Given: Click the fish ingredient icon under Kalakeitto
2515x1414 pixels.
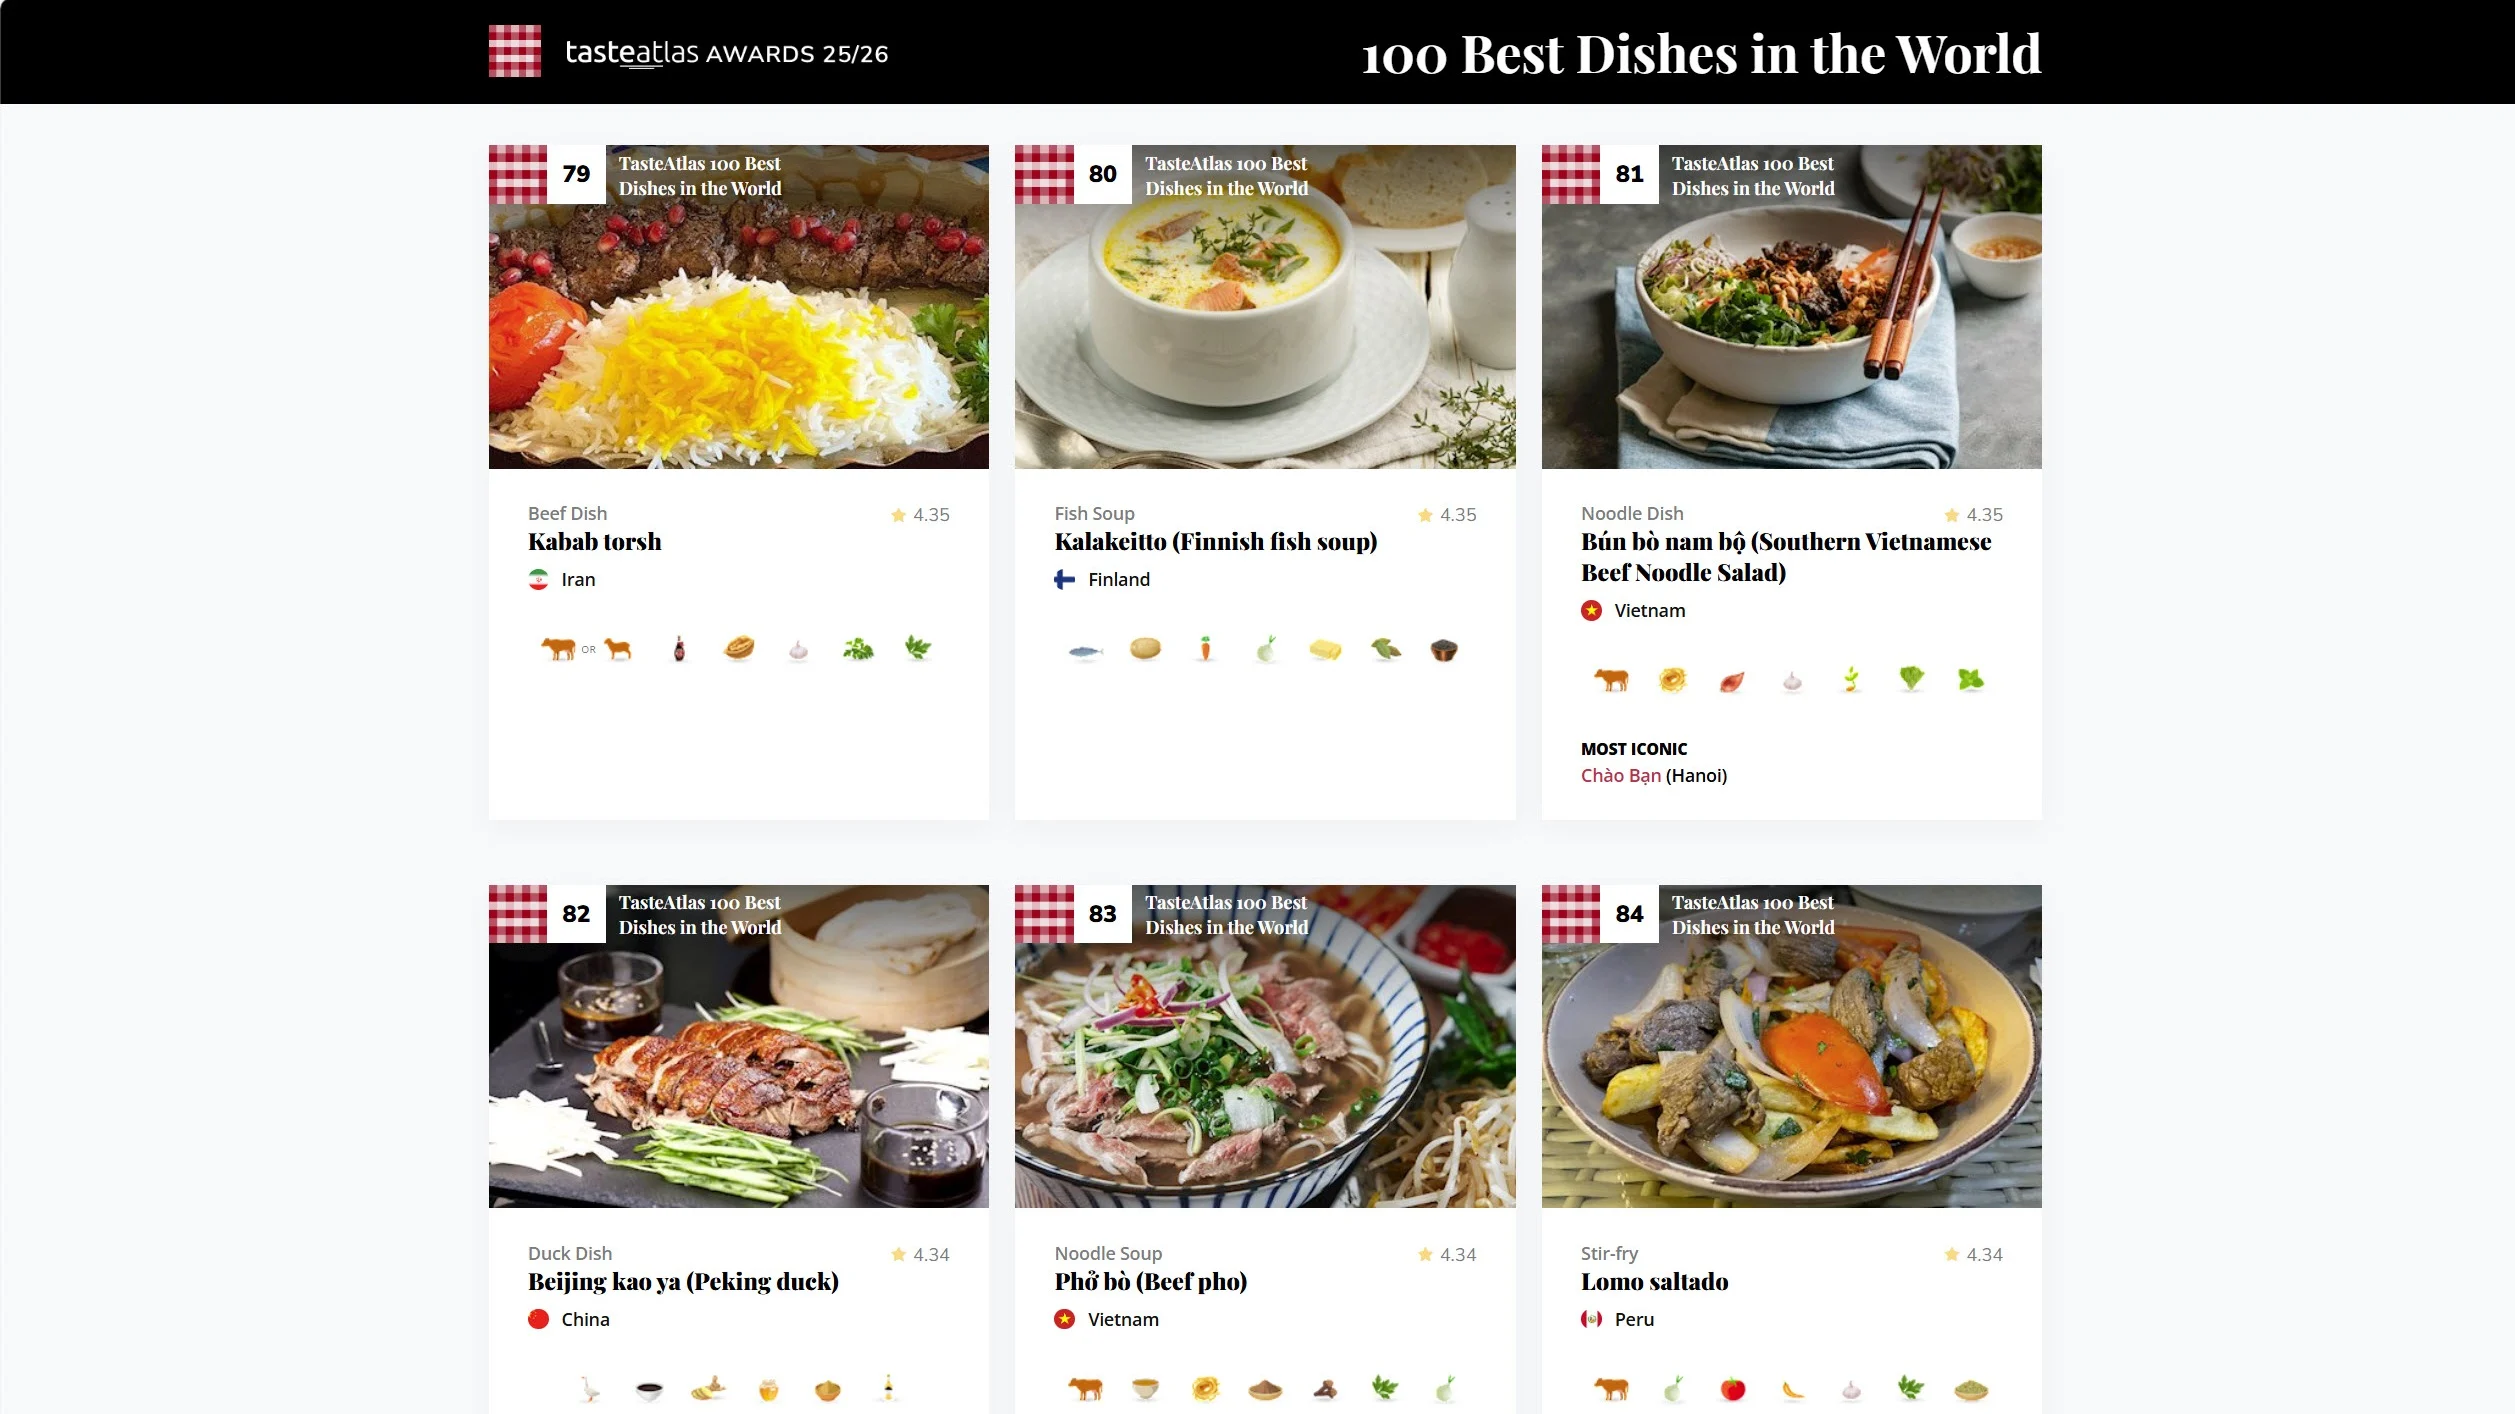Looking at the screenshot, I should (1085, 651).
